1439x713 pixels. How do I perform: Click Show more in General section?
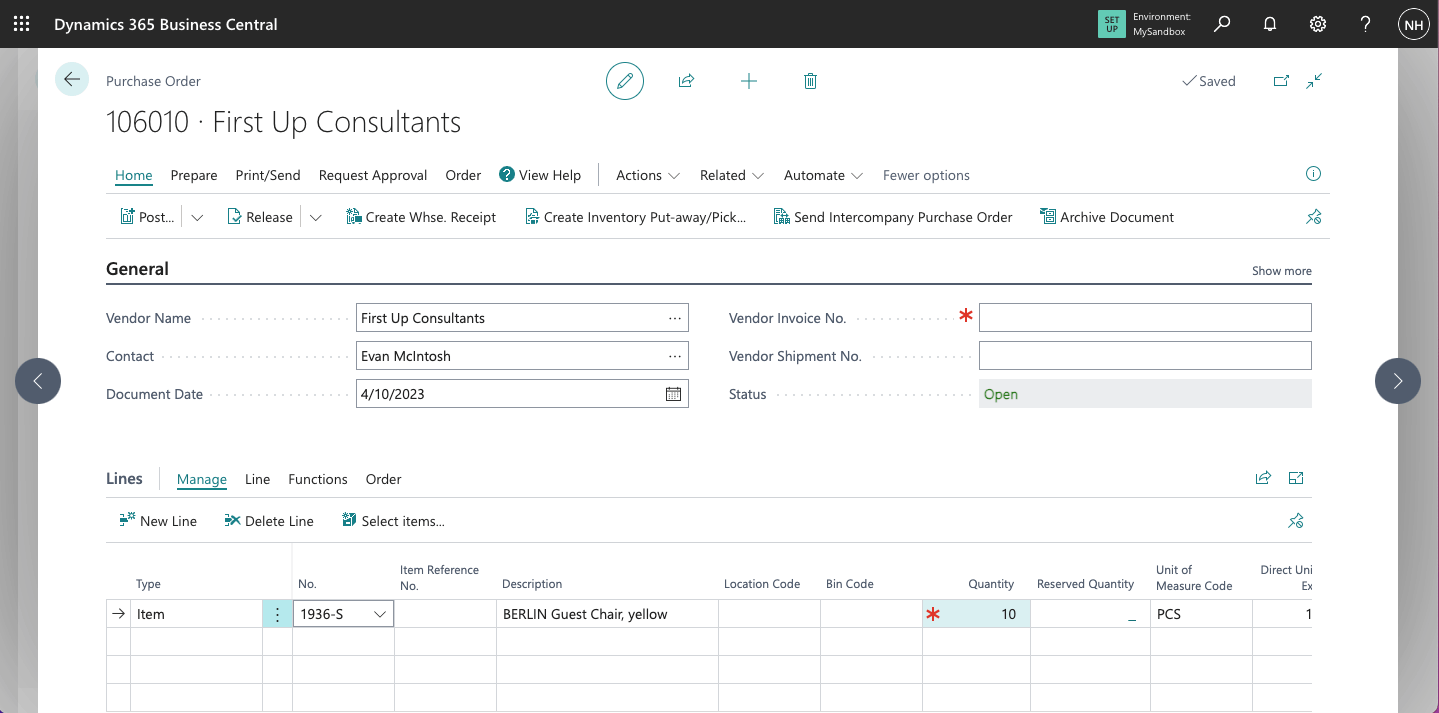(x=1281, y=271)
